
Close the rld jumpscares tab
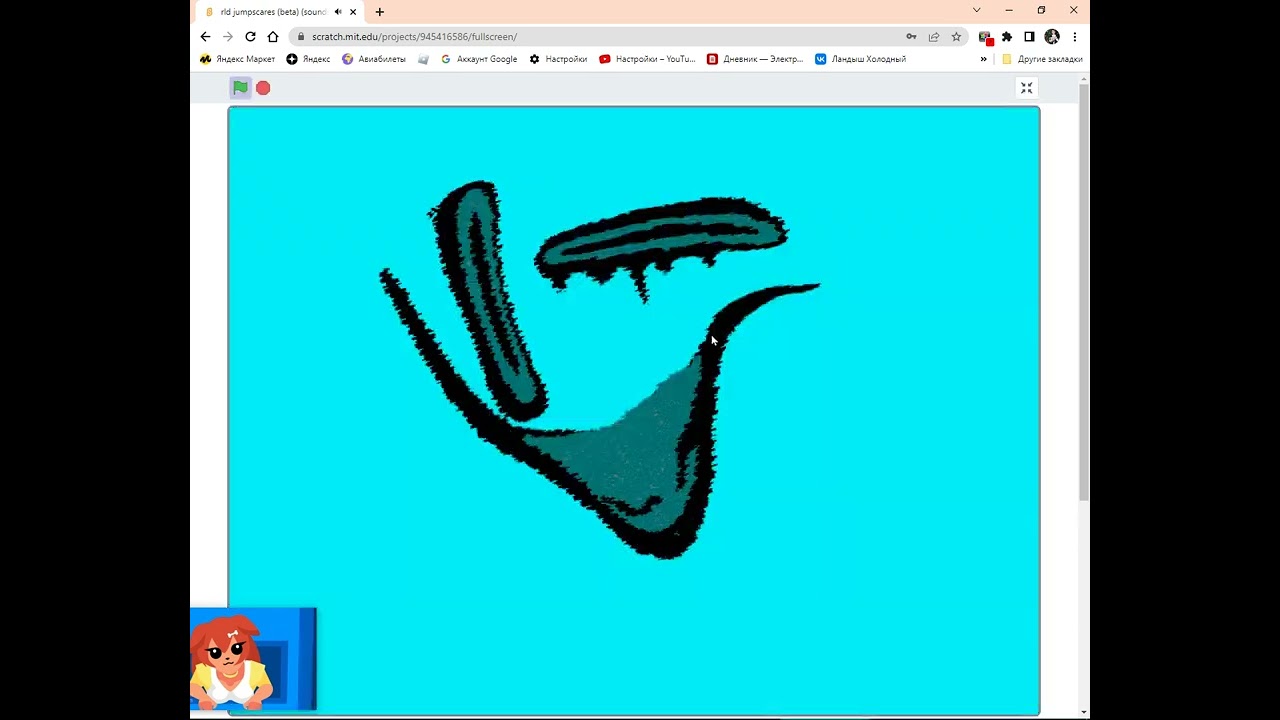pyautogui.click(x=353, y=12)
